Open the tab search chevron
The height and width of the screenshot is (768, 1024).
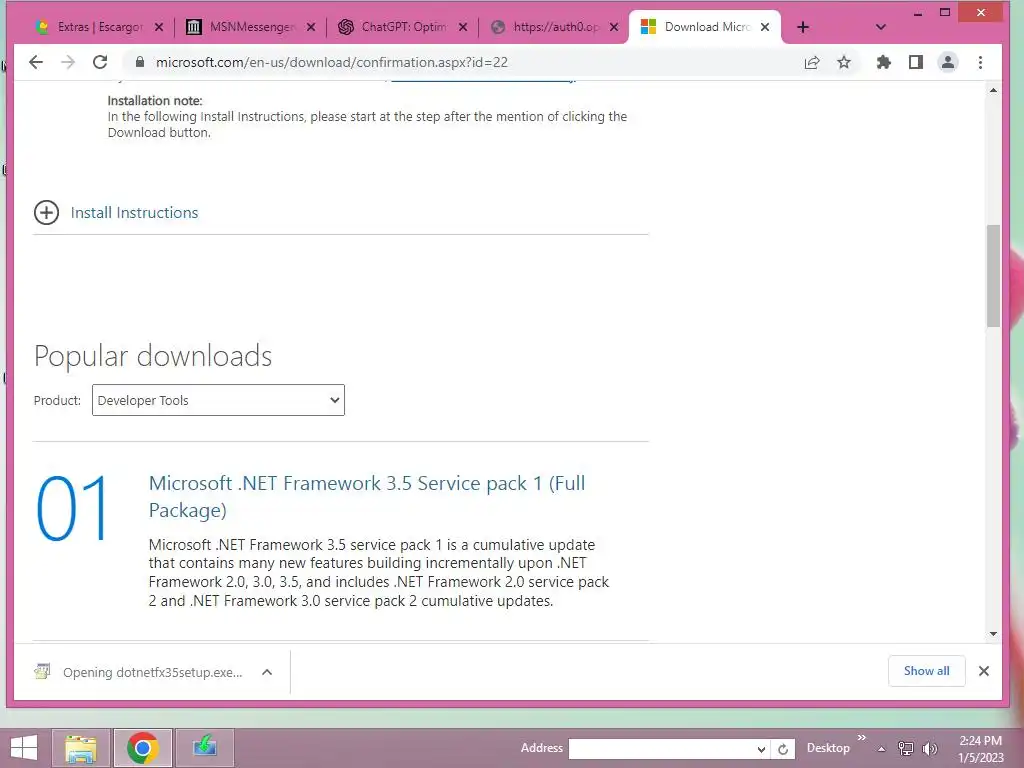pyautogui.click(x=880, y=27)
